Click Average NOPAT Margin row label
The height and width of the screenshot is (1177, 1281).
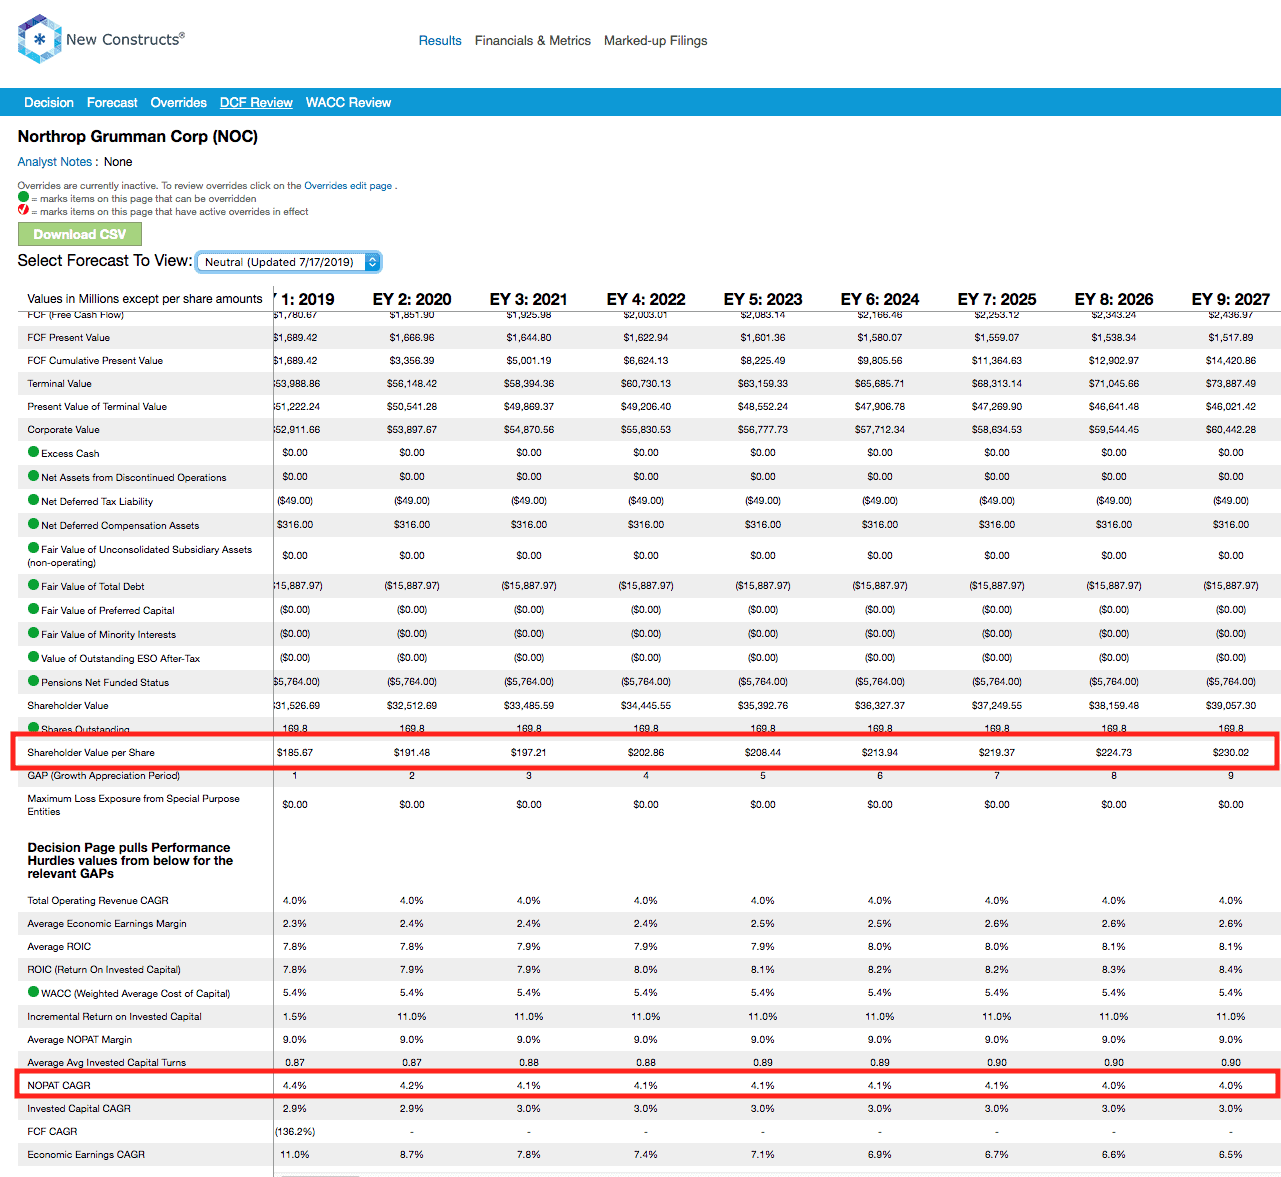(x=80, y=1040)
